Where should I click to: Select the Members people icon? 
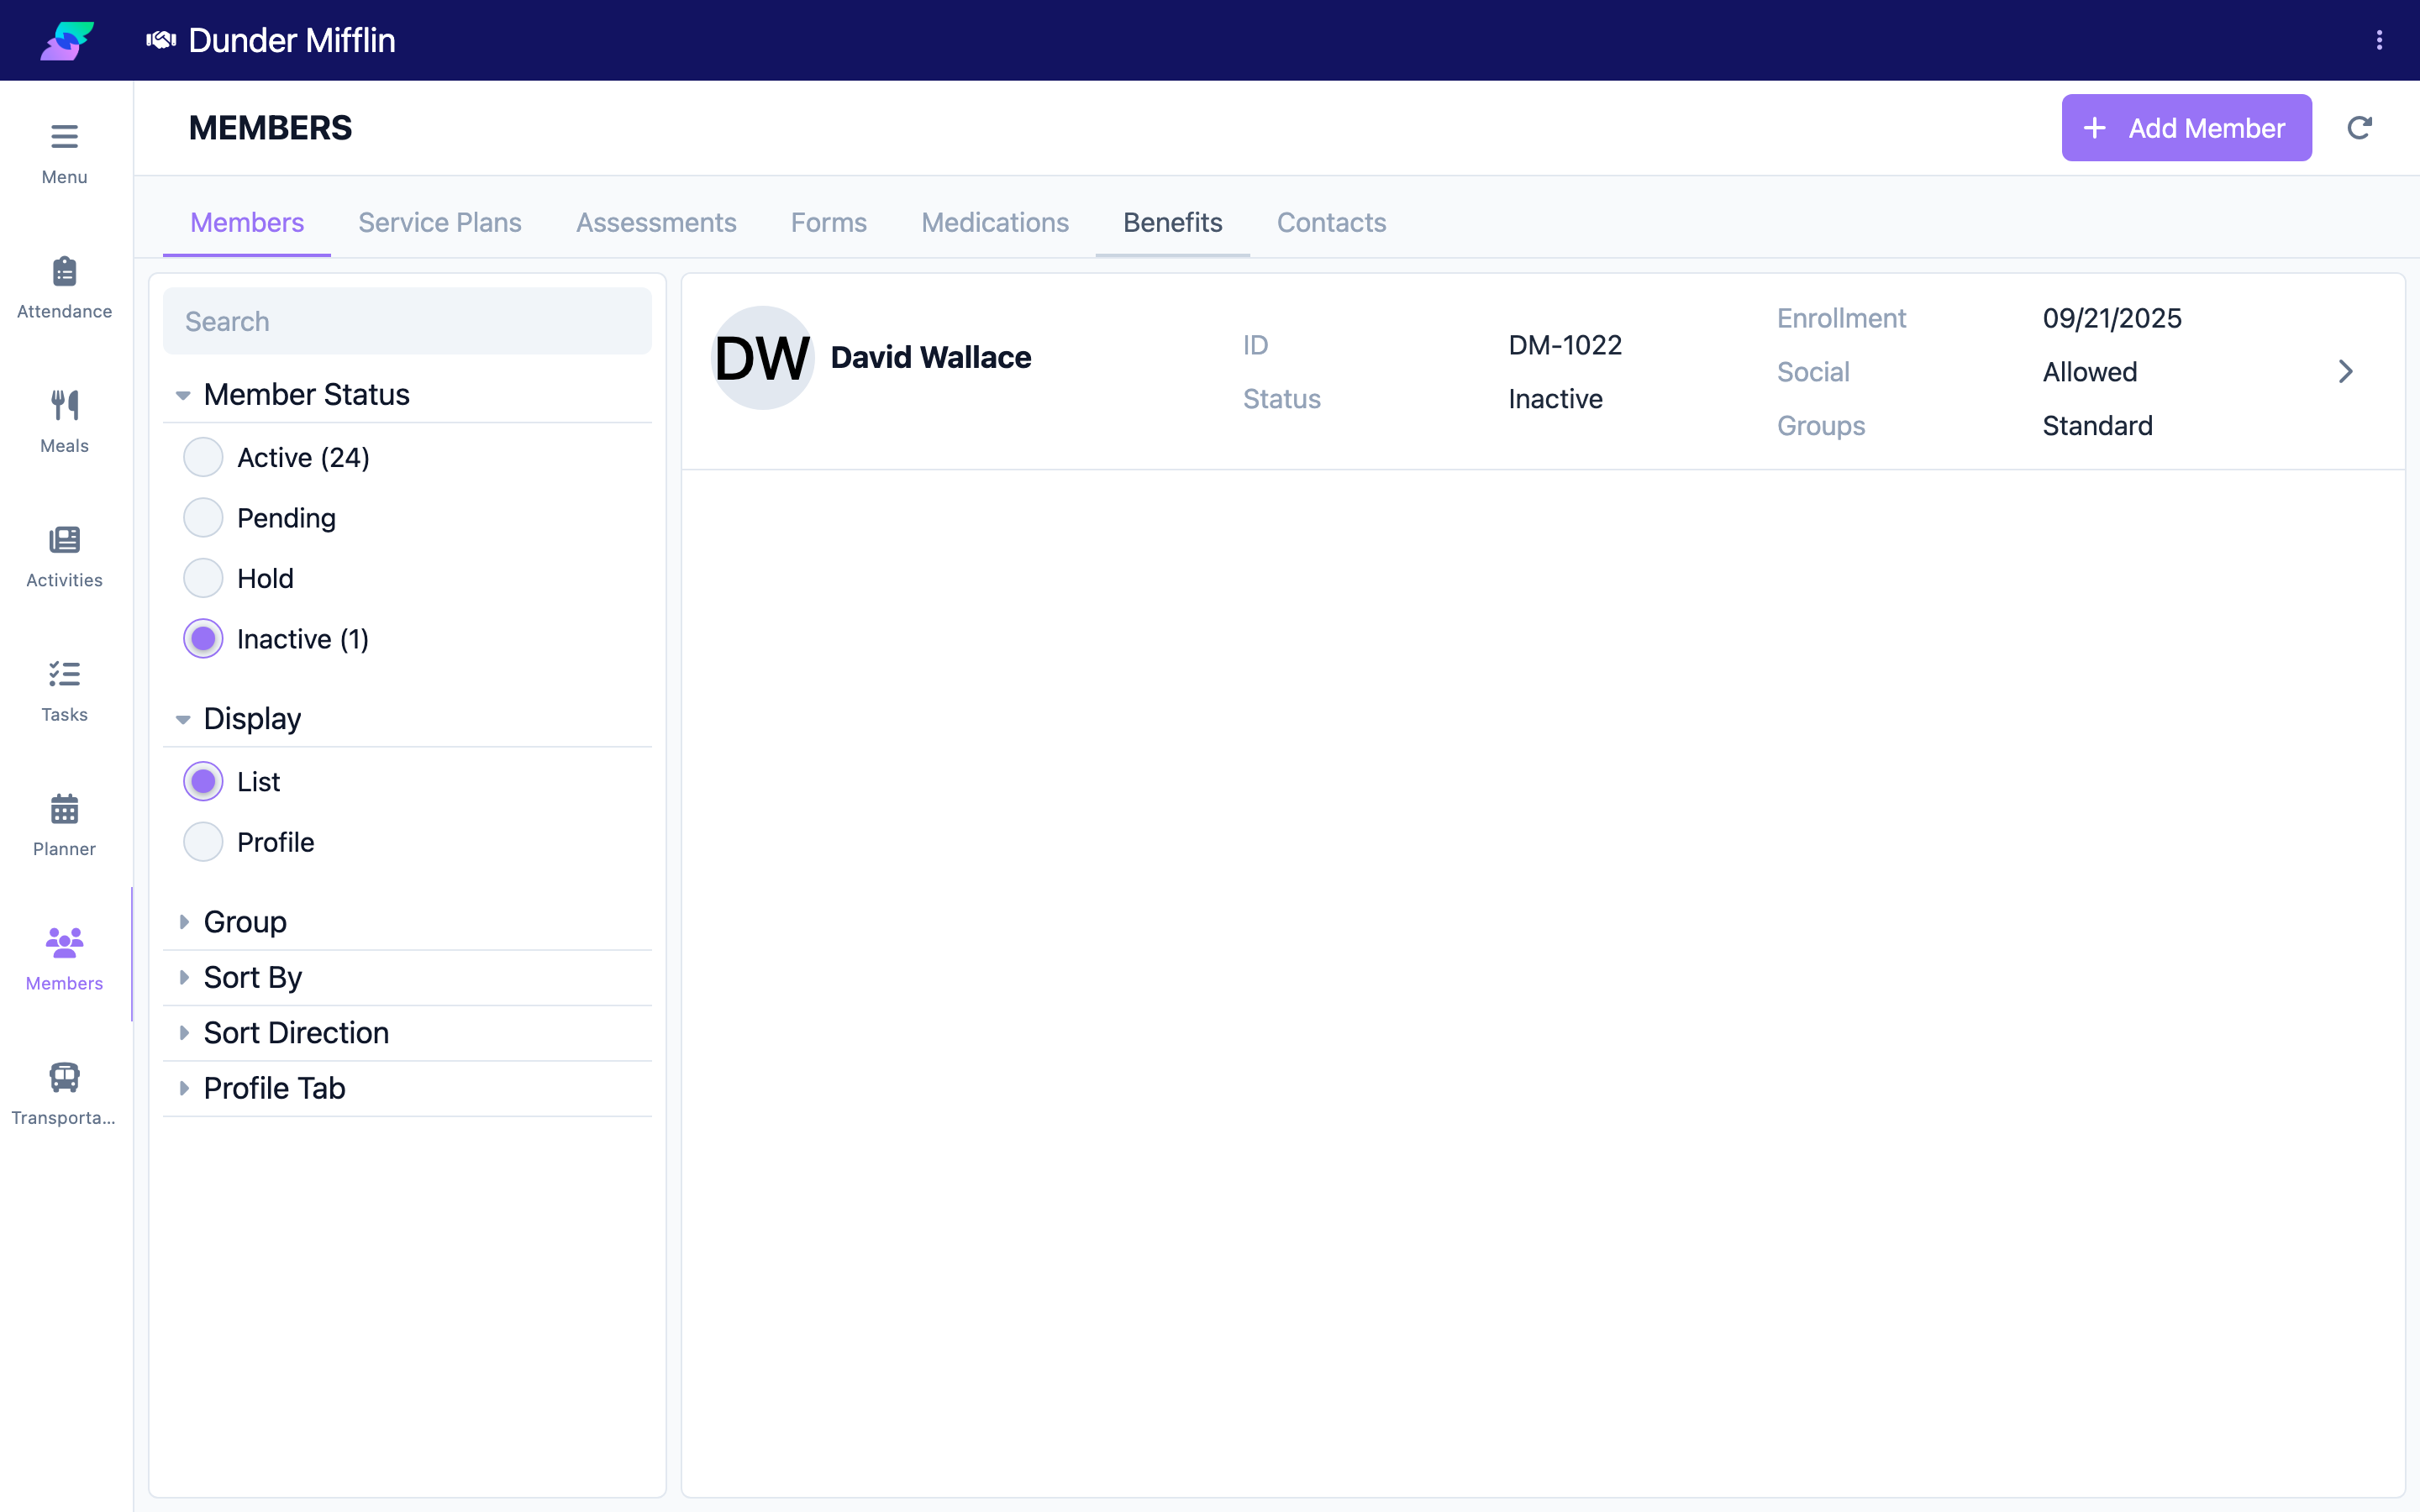pyautogui.click(x=64, y=943)
